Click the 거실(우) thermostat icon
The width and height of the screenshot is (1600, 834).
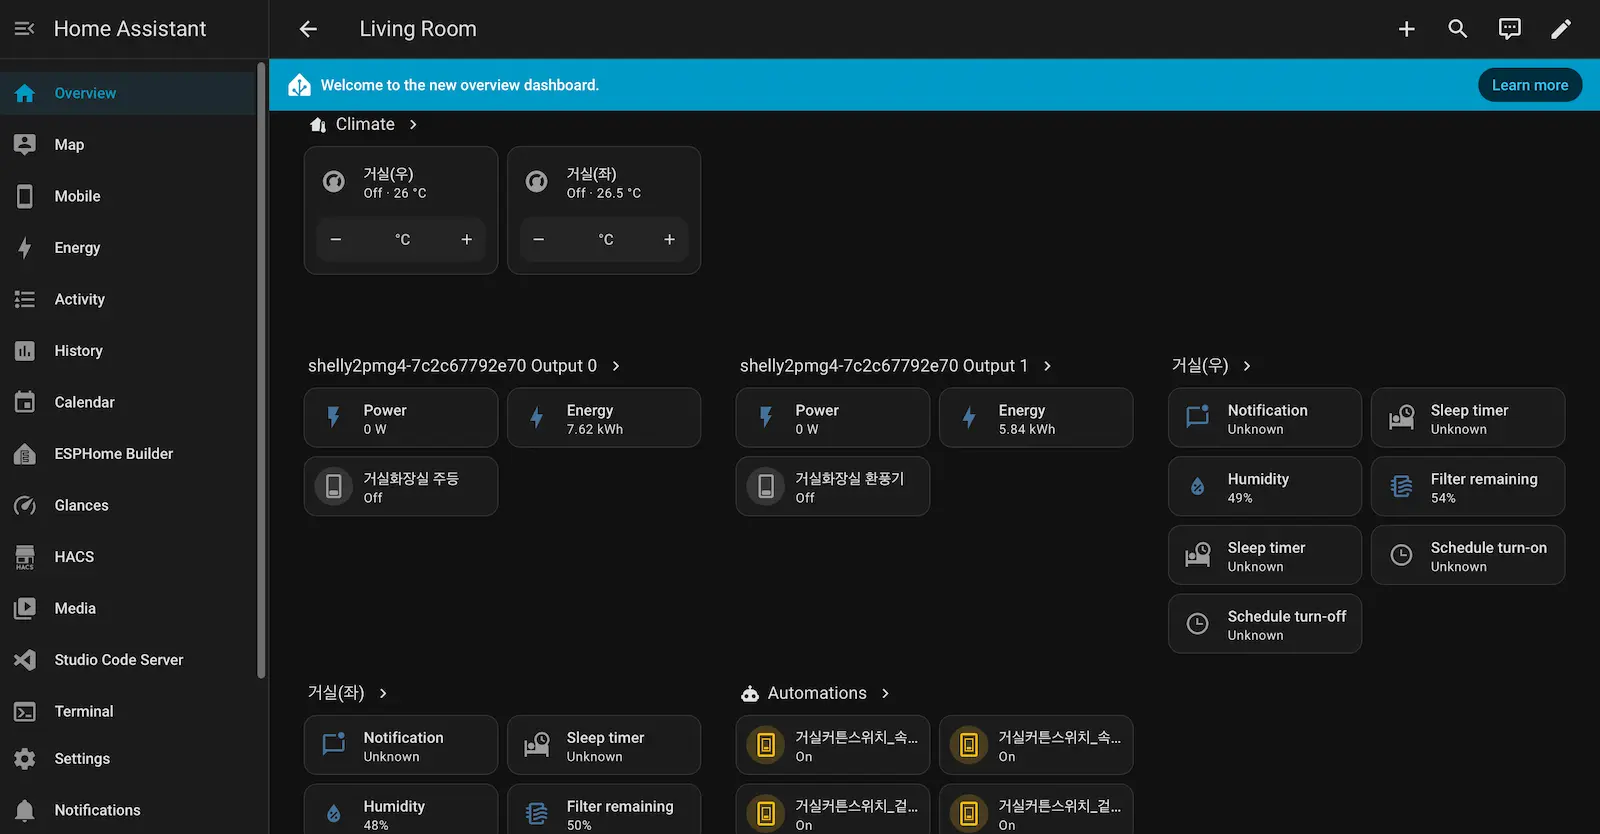coord(334,182)
